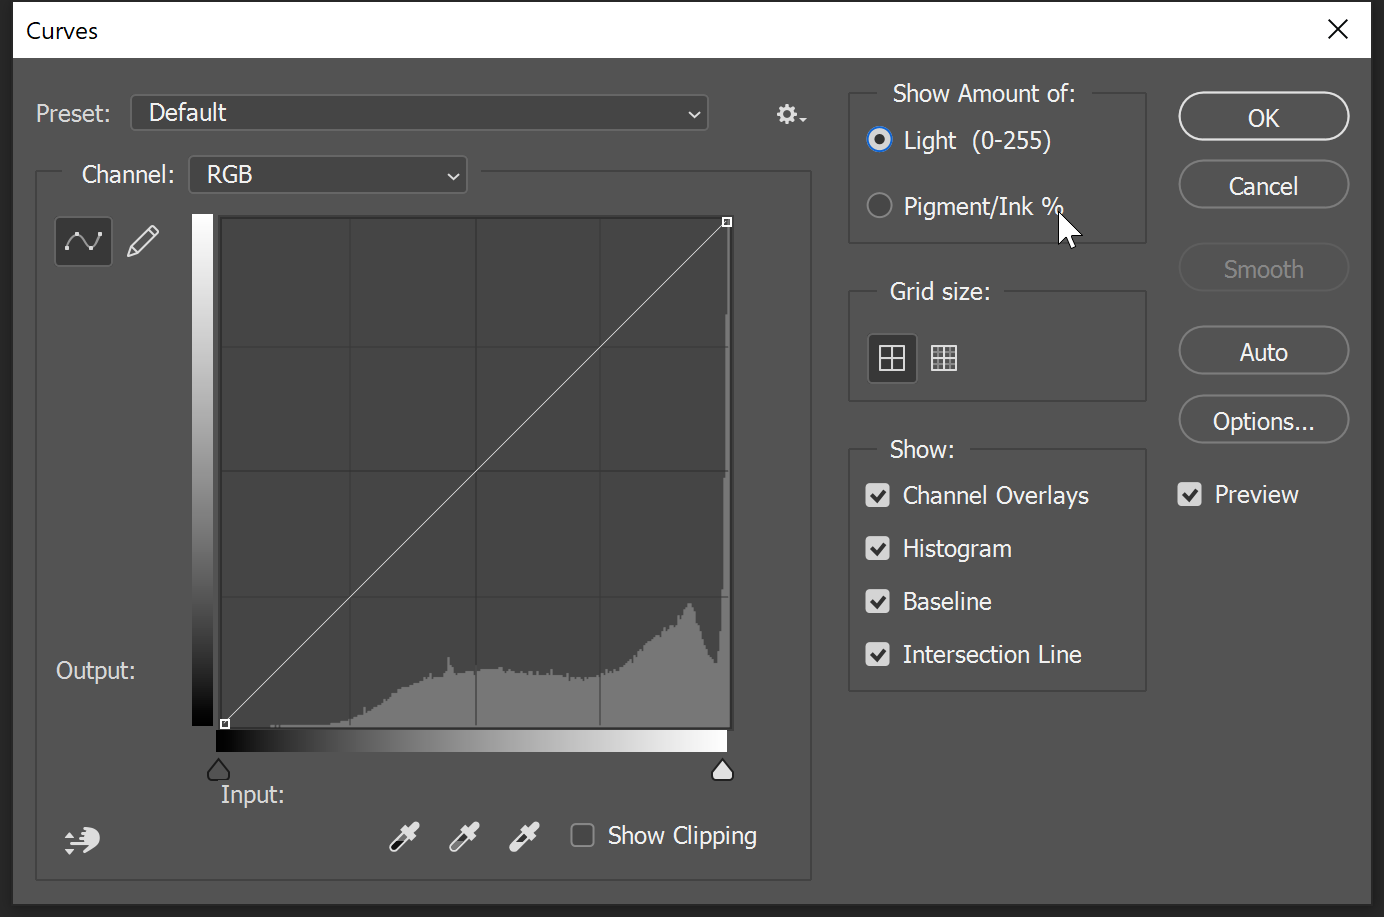
Task: Select the edit points curve mode icon
Action: (83, 241)
